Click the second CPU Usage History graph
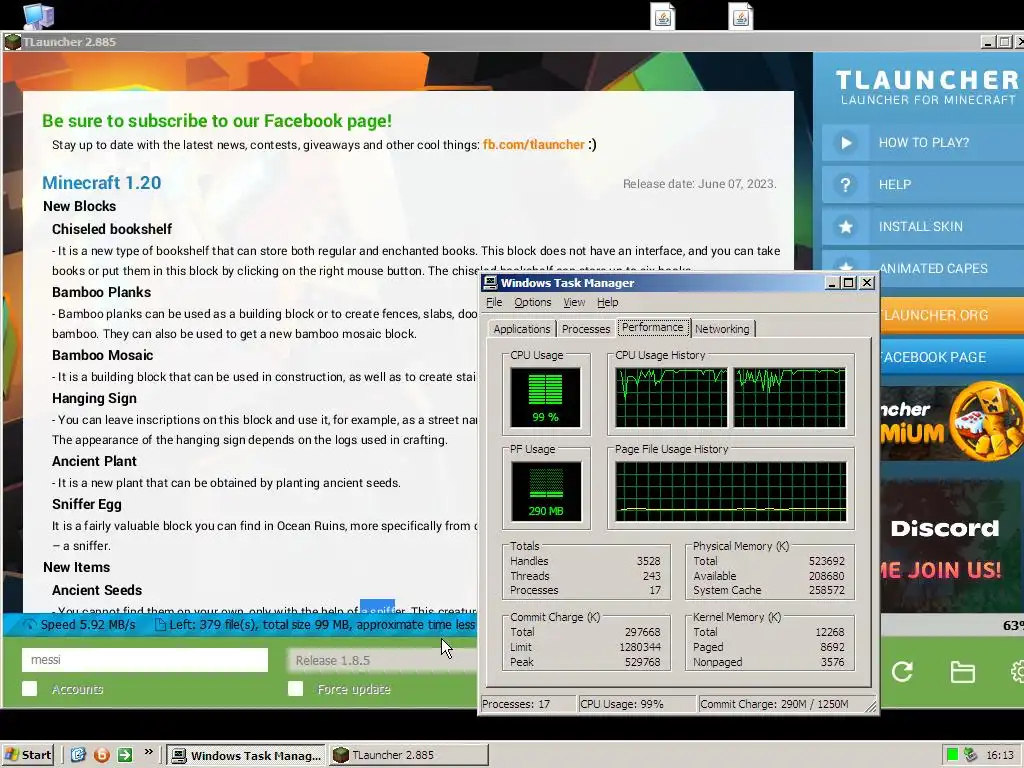This screenshot has height=768, width=1024. click(x=790, y=397)
